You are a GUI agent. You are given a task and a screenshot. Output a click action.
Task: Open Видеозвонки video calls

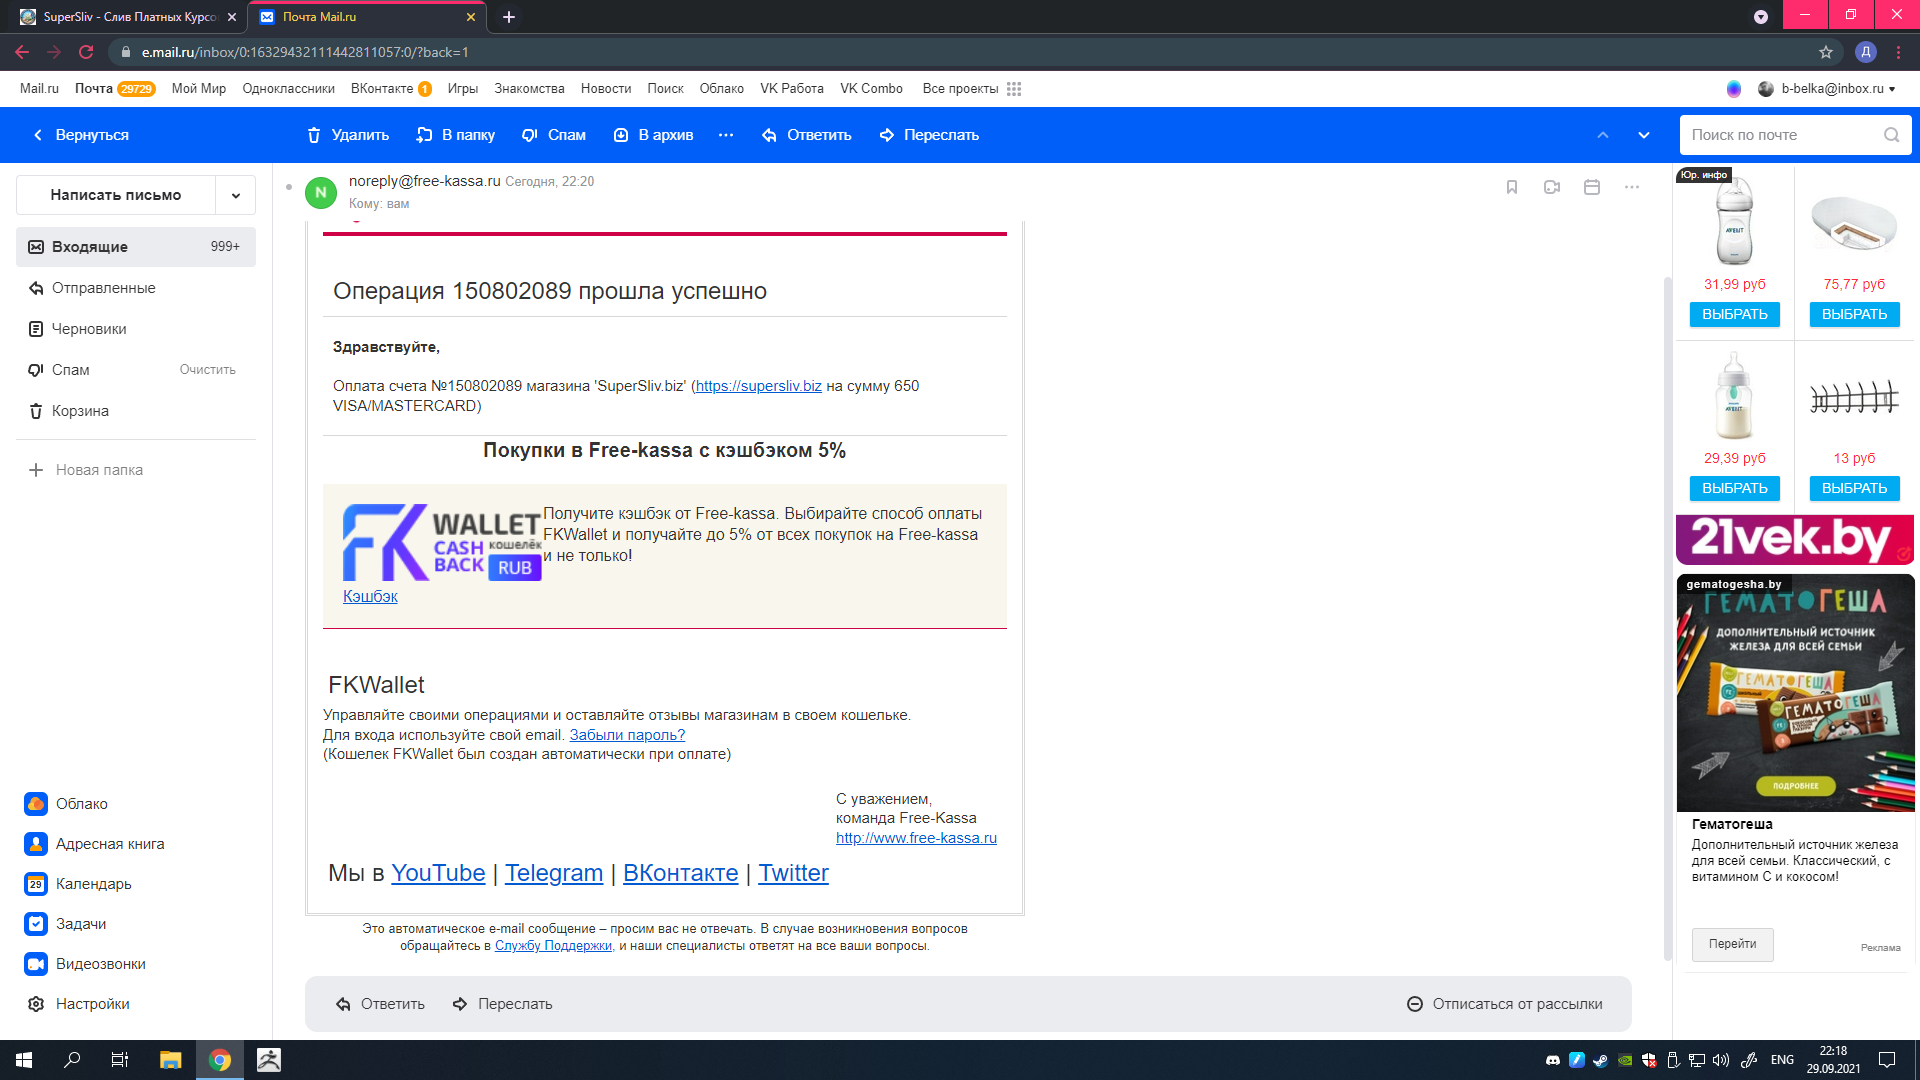click(x=86, y=964)
